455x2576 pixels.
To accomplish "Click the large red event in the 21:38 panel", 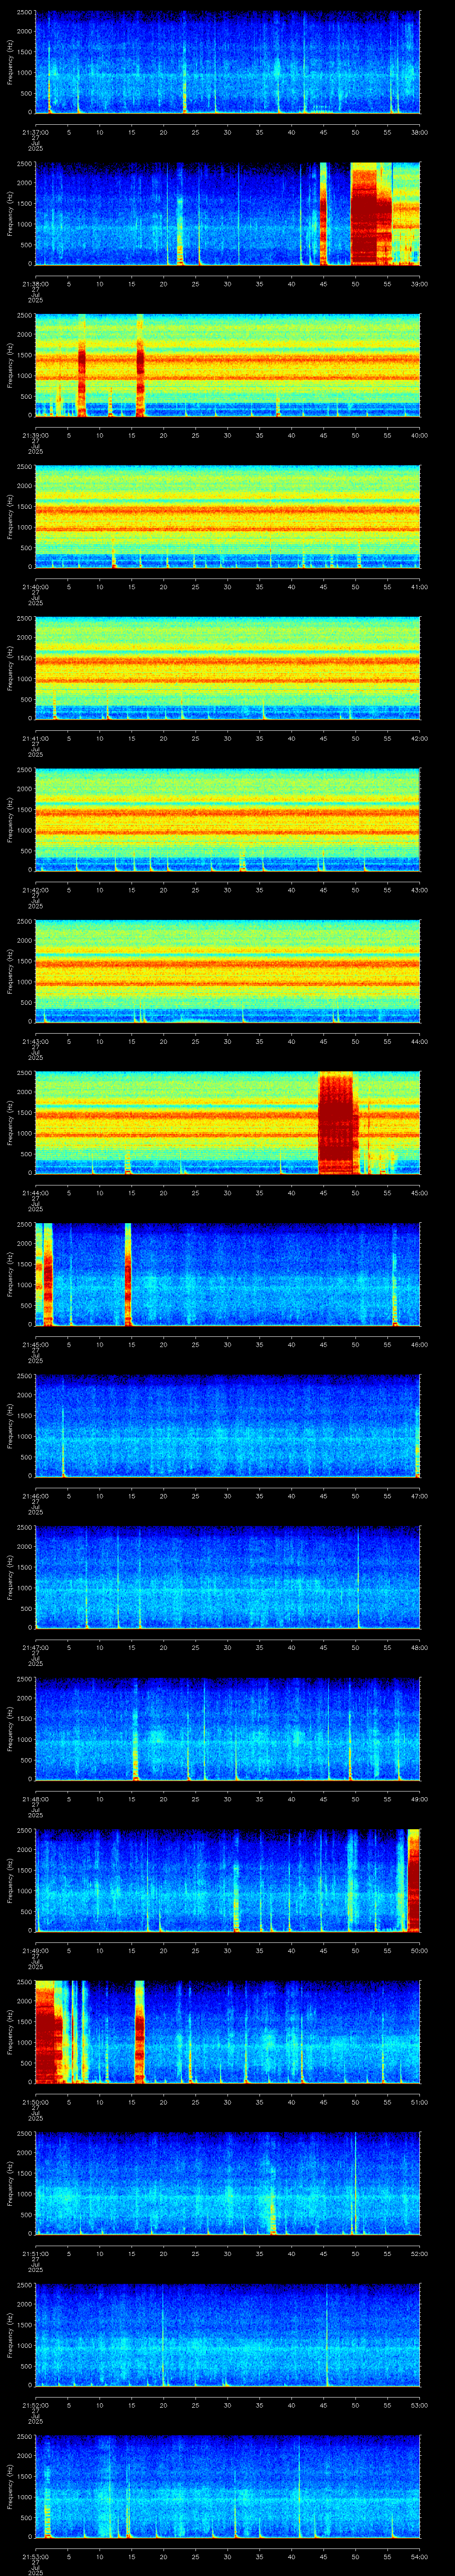I will tap(371, 214).
